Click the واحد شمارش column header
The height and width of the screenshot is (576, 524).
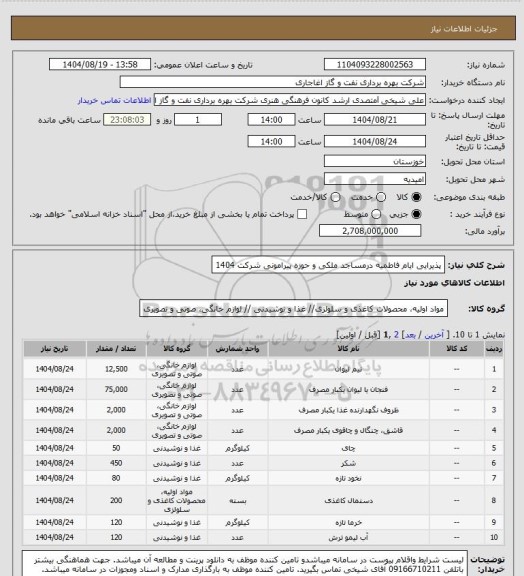click(x=238, y=349)
